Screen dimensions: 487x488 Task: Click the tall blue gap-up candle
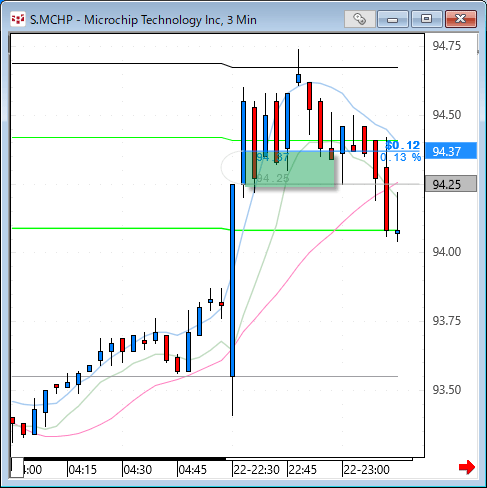click(232, 280)
